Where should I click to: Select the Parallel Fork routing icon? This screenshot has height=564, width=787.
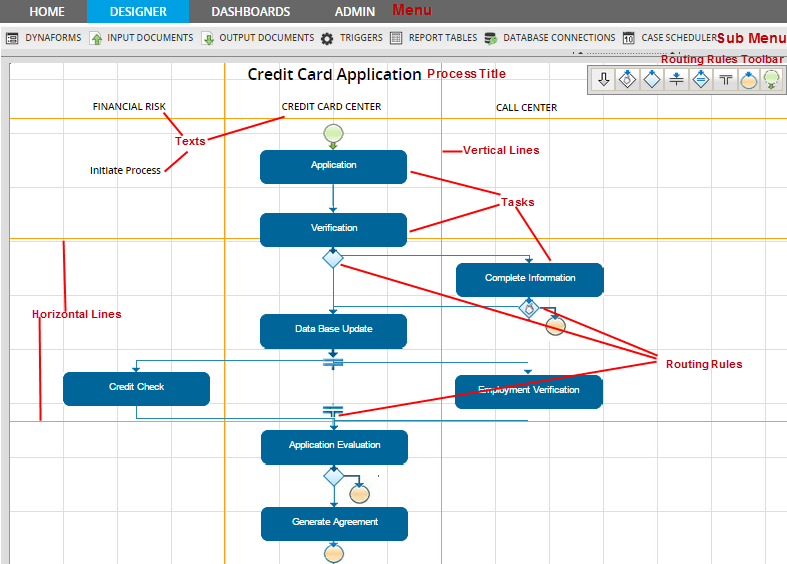click(677, 80)
